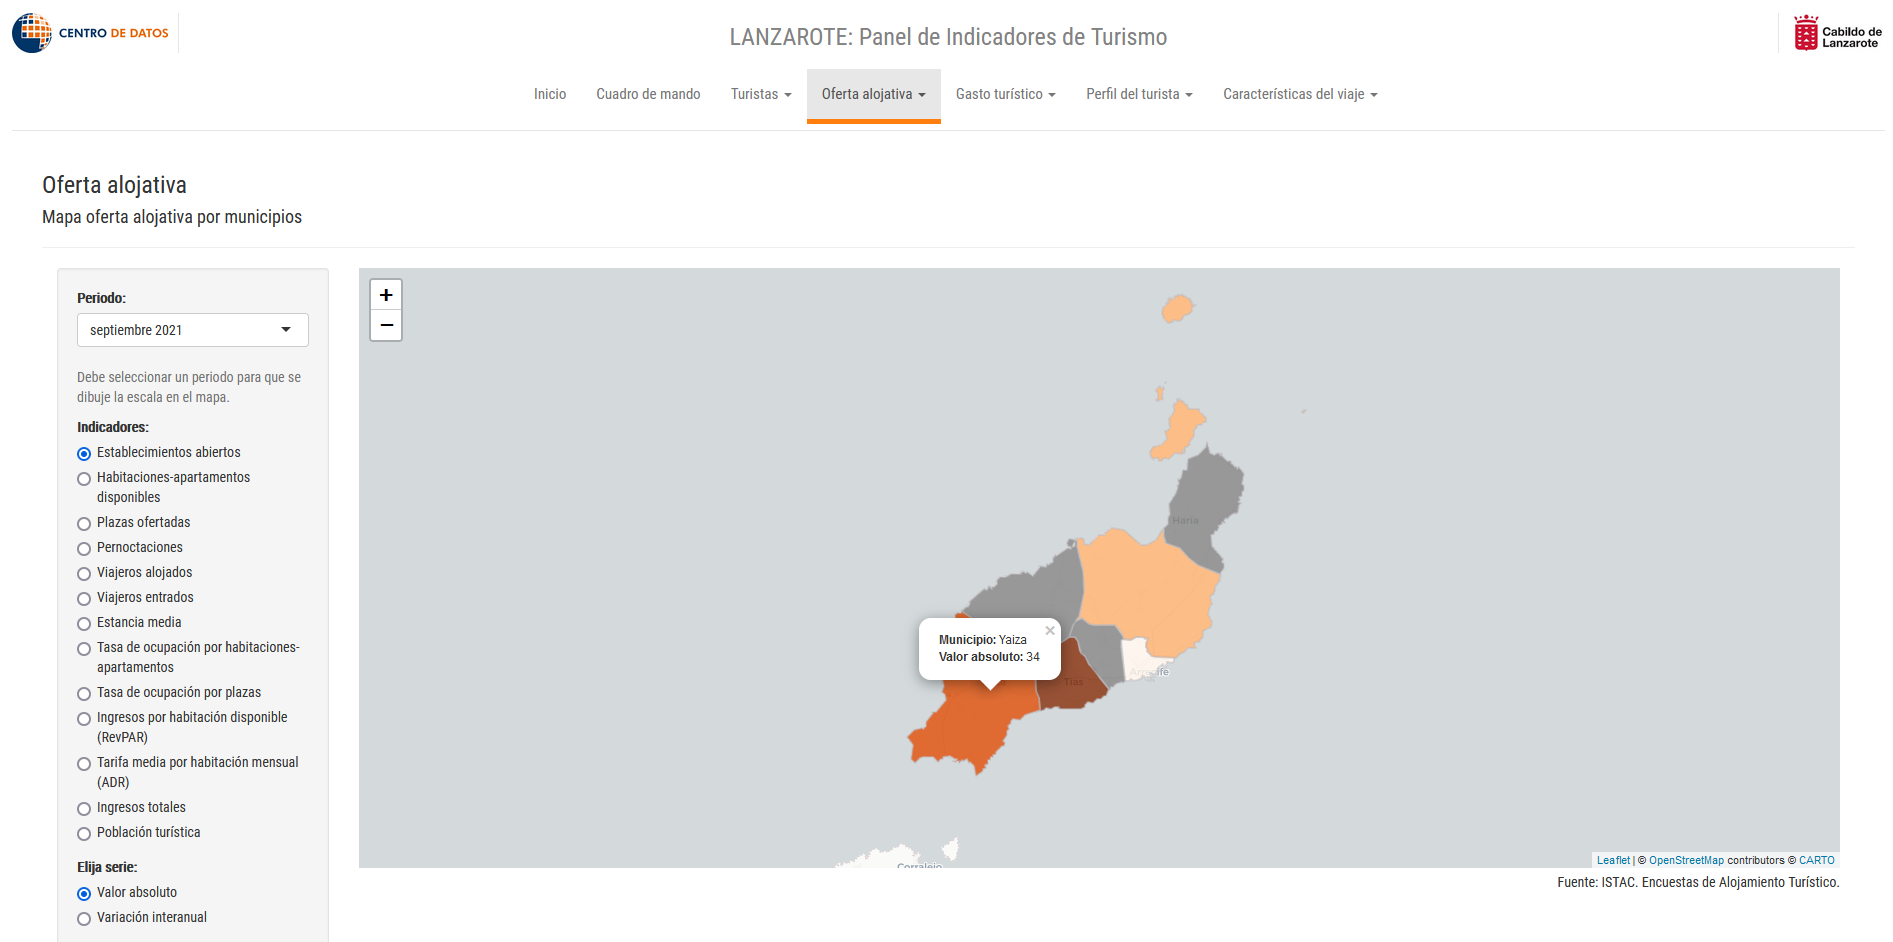This screenshot has width=1893, height=942.
Task: Select Tasa de ocupación por plazas
Action: coord(84,694)
